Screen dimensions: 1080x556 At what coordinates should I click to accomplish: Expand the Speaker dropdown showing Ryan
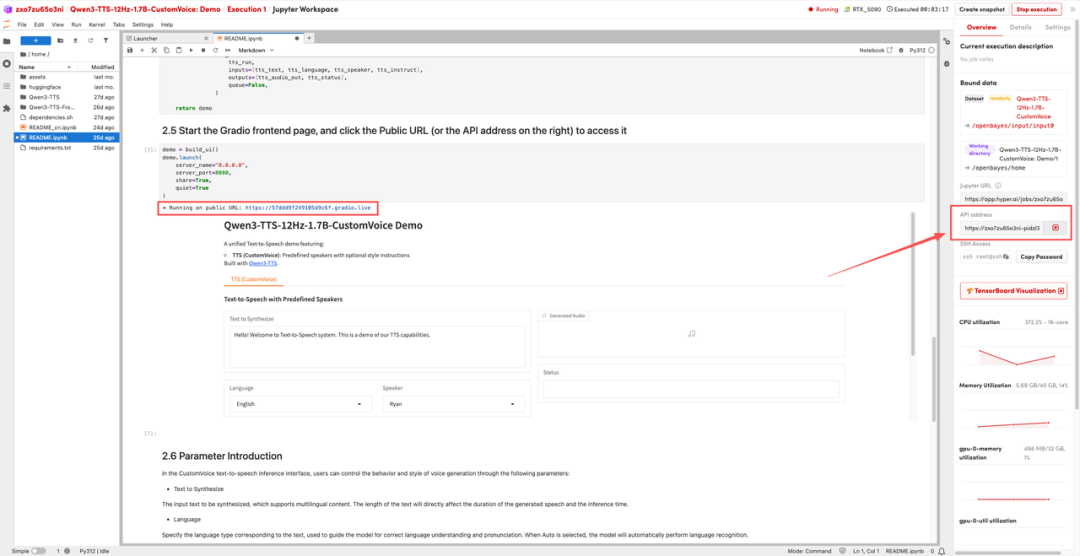pos(452,404)
